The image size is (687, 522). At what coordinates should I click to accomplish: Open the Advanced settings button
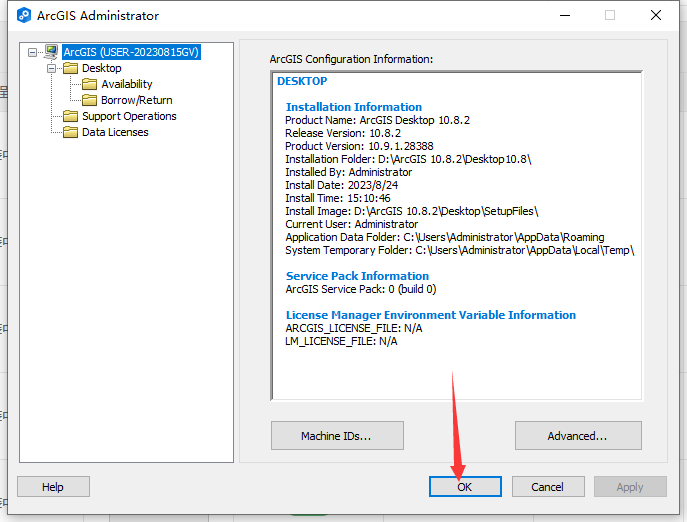coord(578,436)
